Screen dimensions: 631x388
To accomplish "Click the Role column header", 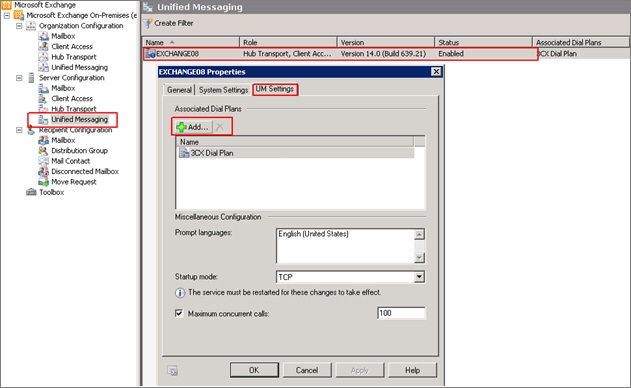I will (288, 42).
